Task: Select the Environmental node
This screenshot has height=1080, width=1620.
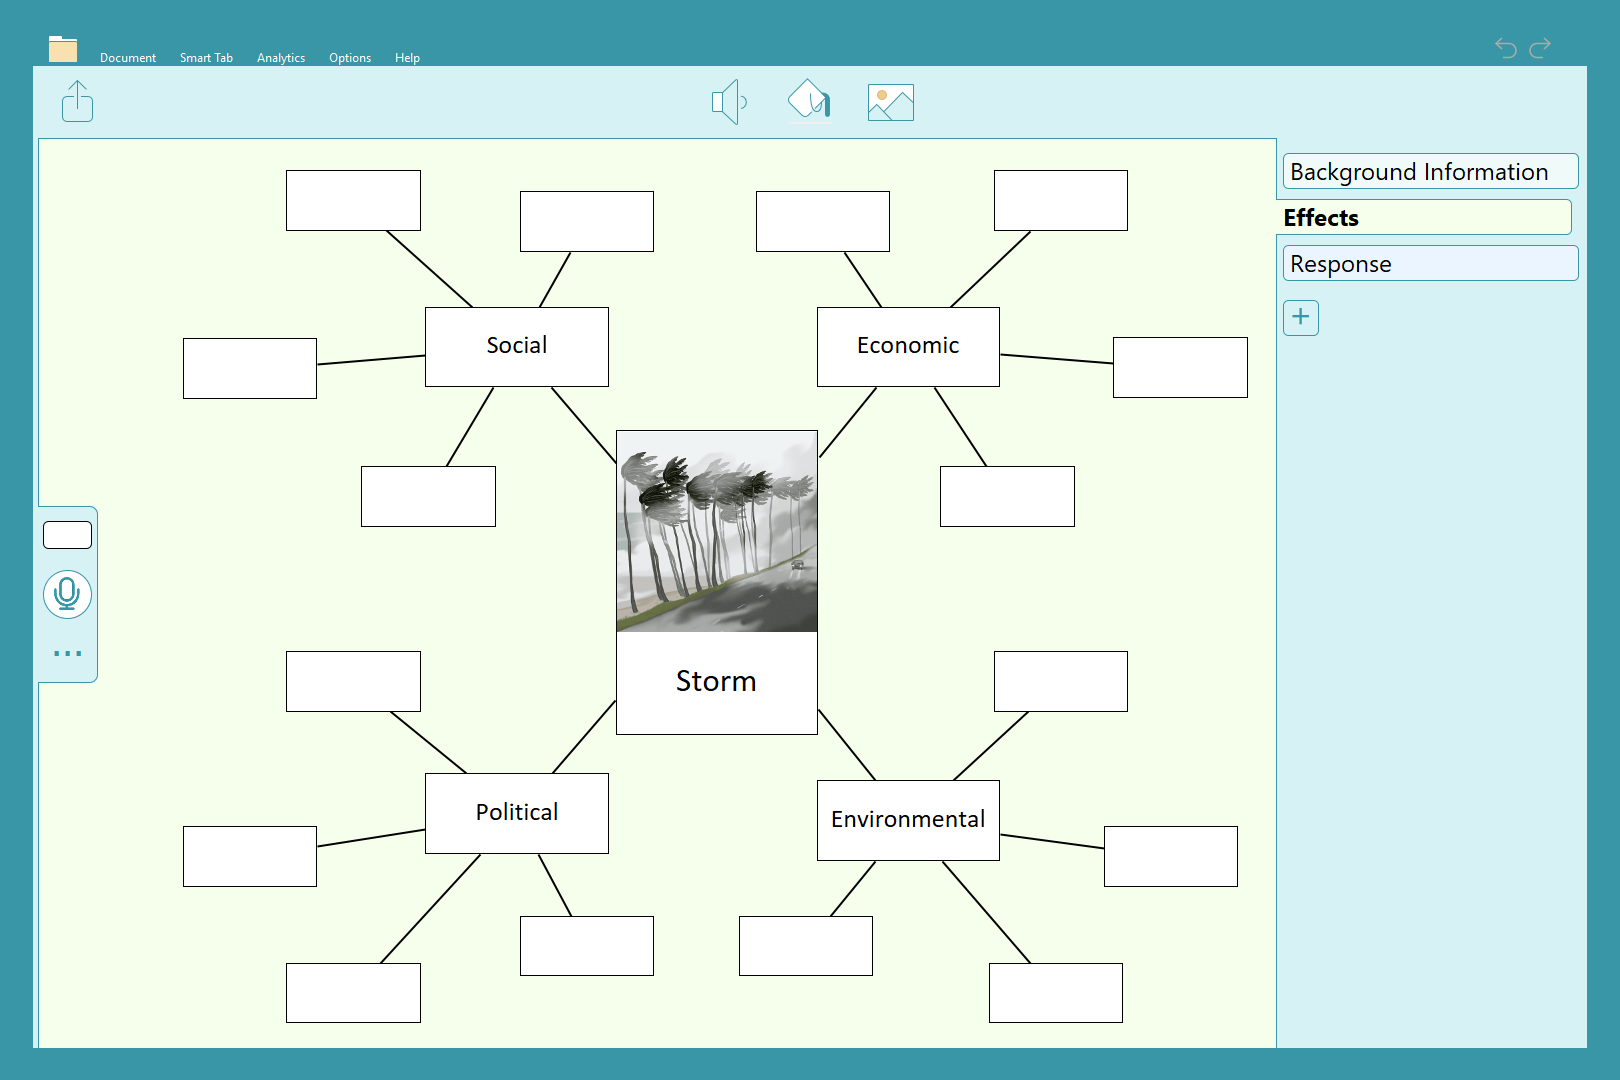Action: tap(907, 820)
